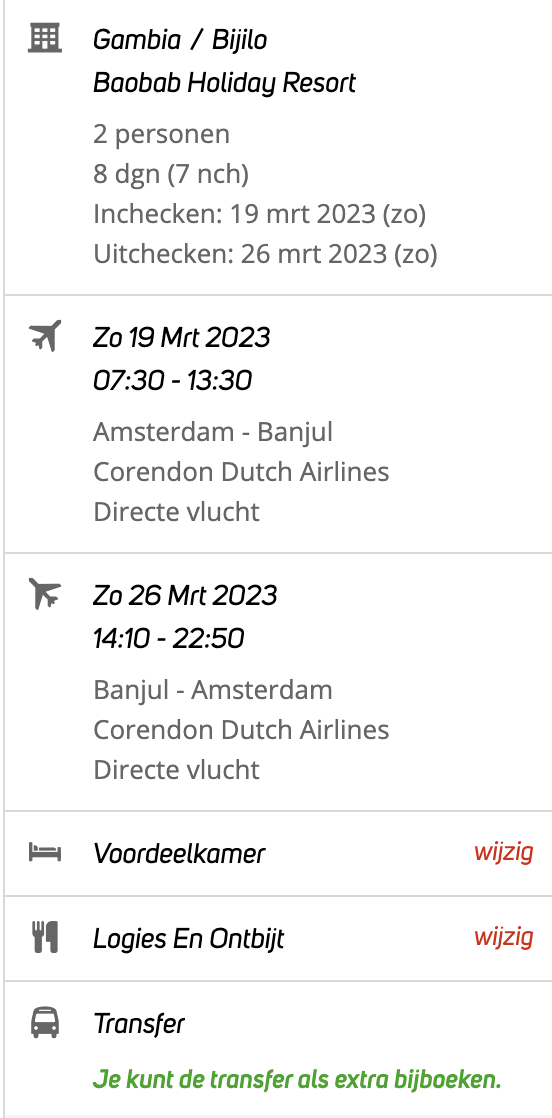Click the fork and knife meal icon
Viewport: 552px width, 1118px height.
(x=45, y=937)
